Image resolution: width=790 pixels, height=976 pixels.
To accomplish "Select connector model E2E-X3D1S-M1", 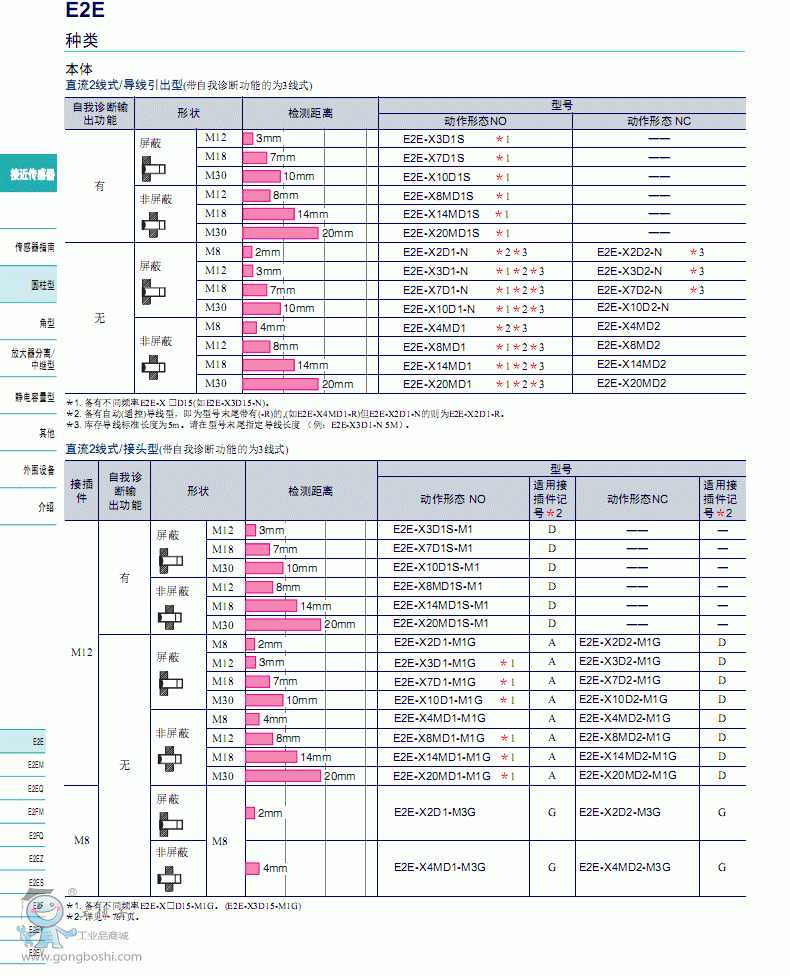I will click(433, 529).
